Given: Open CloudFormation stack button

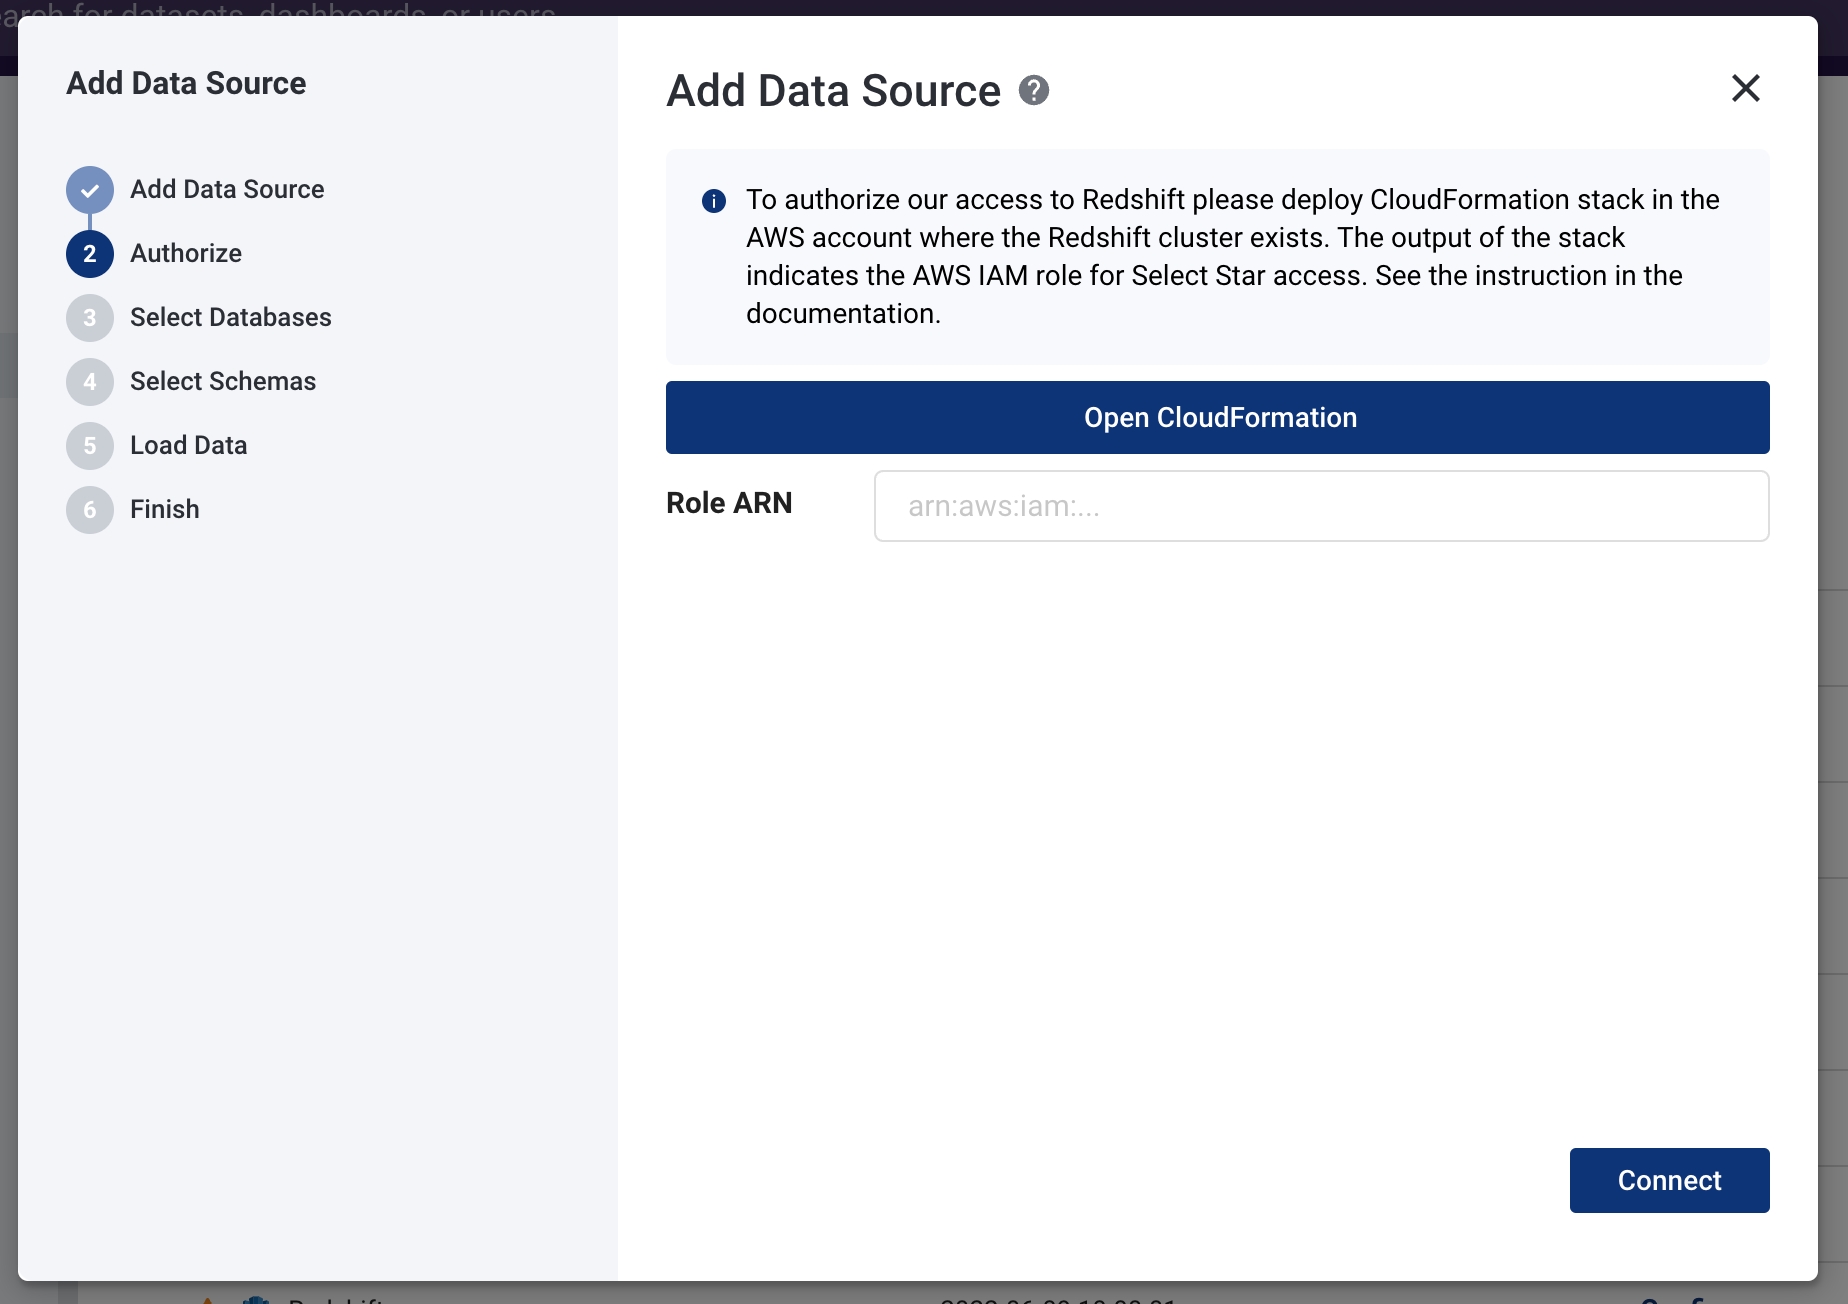Looking at the screenshot, I should (1218, 417).
